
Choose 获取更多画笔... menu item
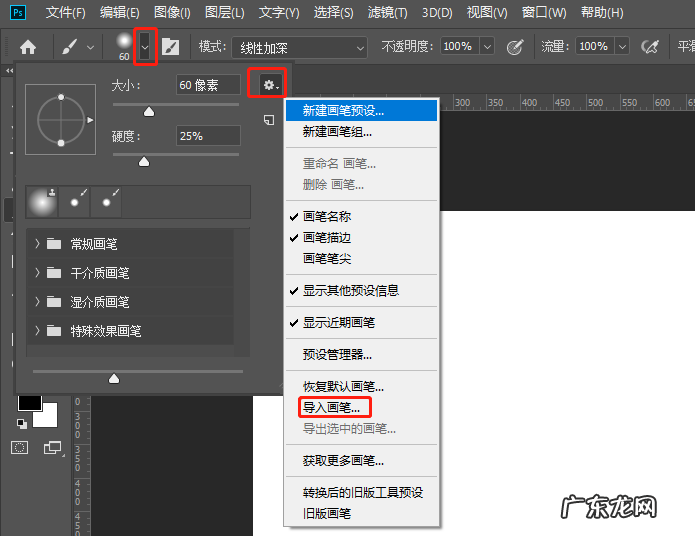pyautogui.click(x=361, y=461)
